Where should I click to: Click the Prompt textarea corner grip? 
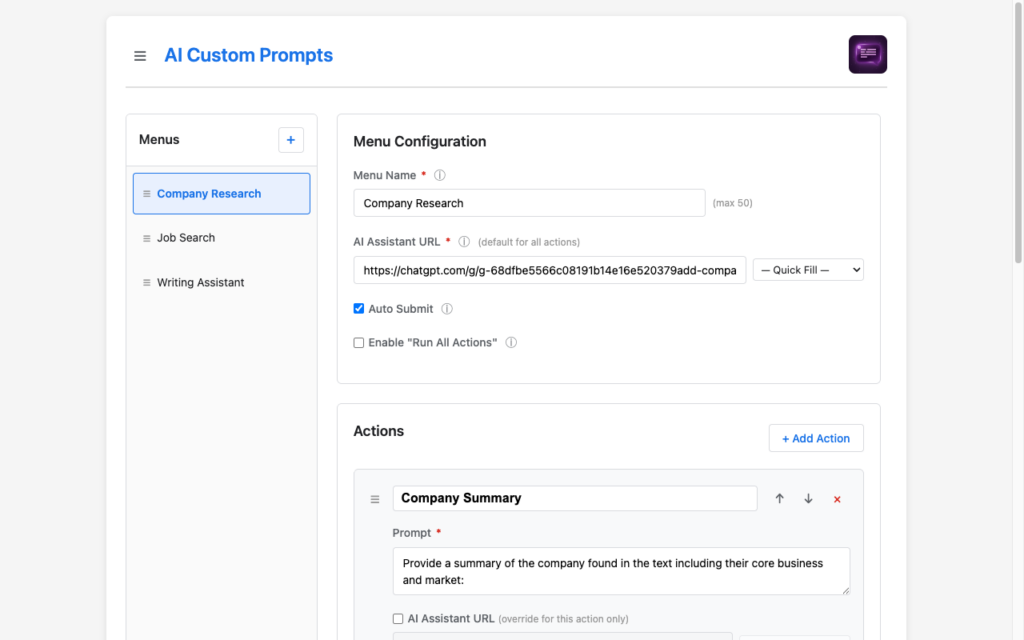[x=846, y=590]
